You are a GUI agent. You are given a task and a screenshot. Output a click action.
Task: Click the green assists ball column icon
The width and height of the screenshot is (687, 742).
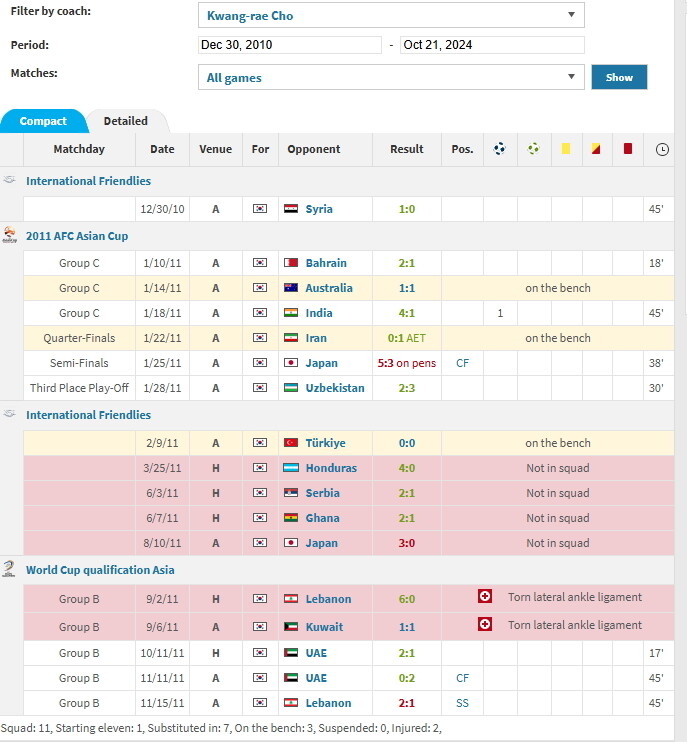pyautogui.click(x=533, y=149)
